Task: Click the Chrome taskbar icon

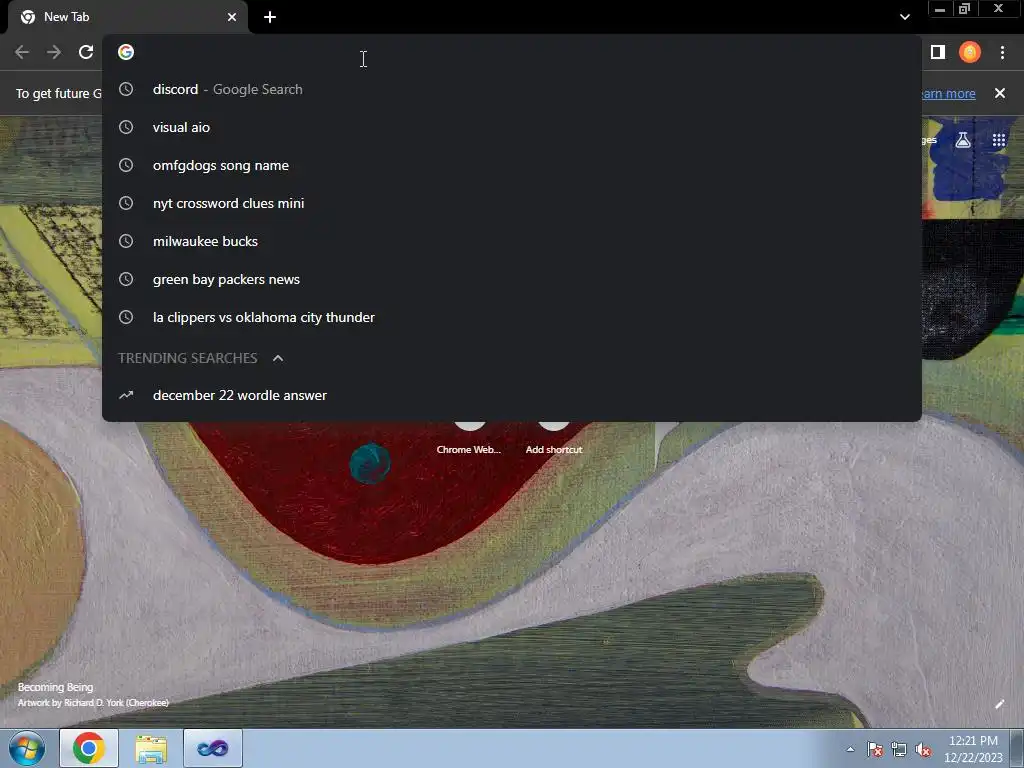Action: (x=89, y=748)
